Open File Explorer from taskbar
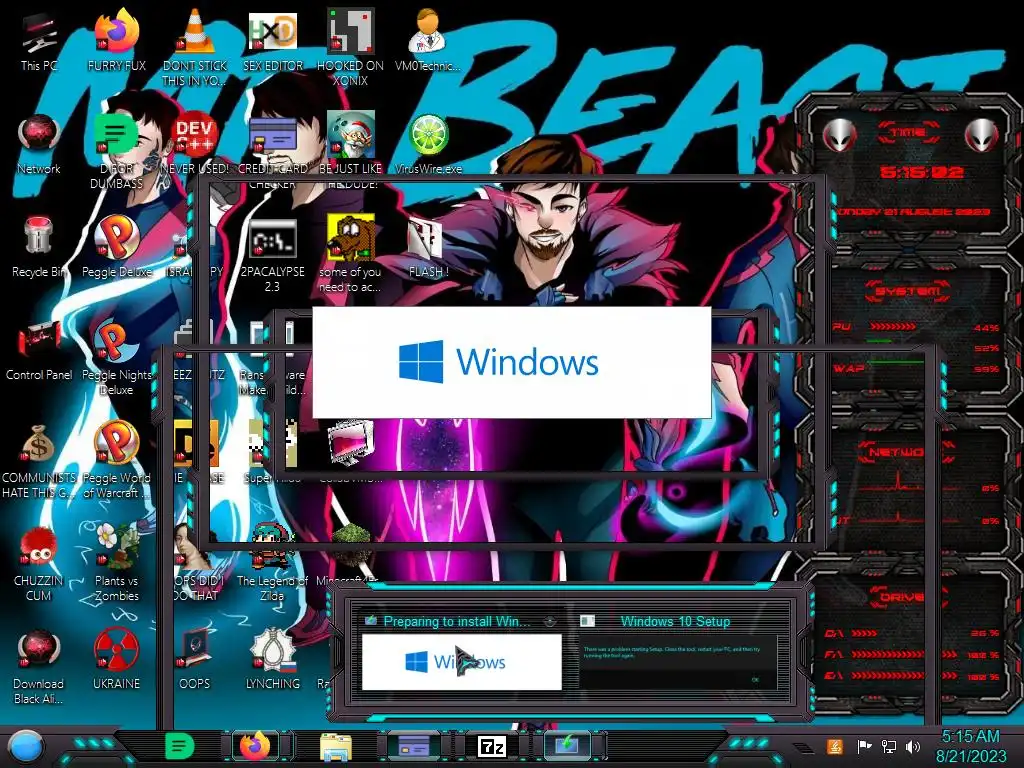Image resolution: width=1024 pixels, height=768 pixels. coord(336,746)
